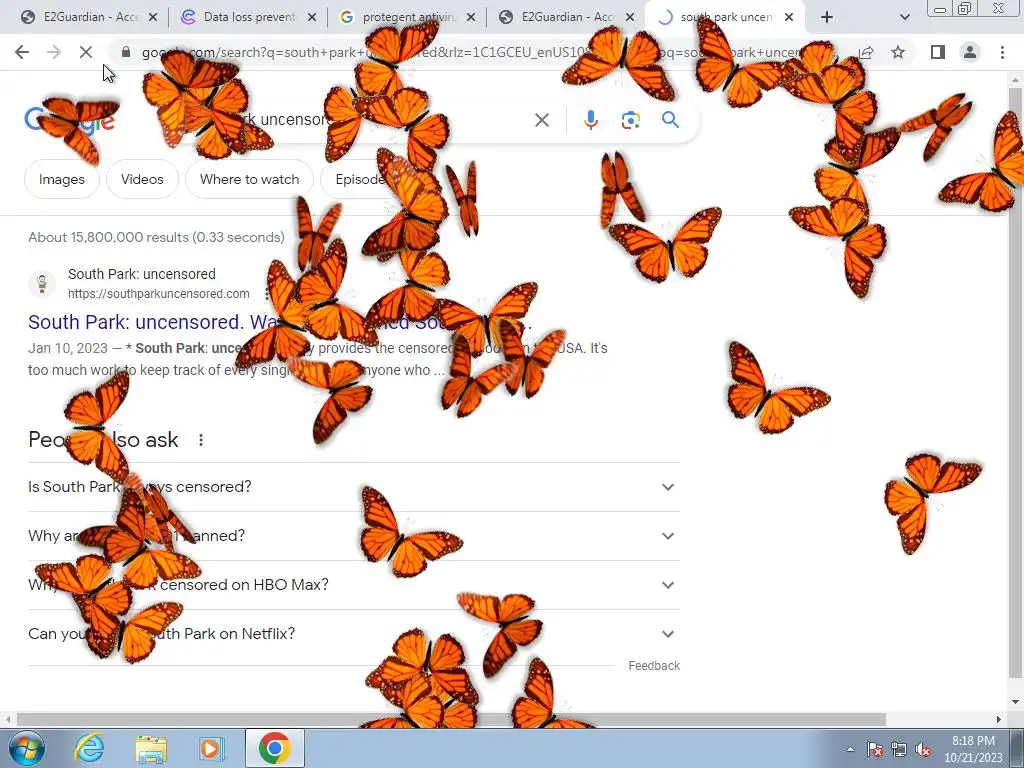1024x768 pixels.
Task: Clear the Google search box
Action: (541, 120)
